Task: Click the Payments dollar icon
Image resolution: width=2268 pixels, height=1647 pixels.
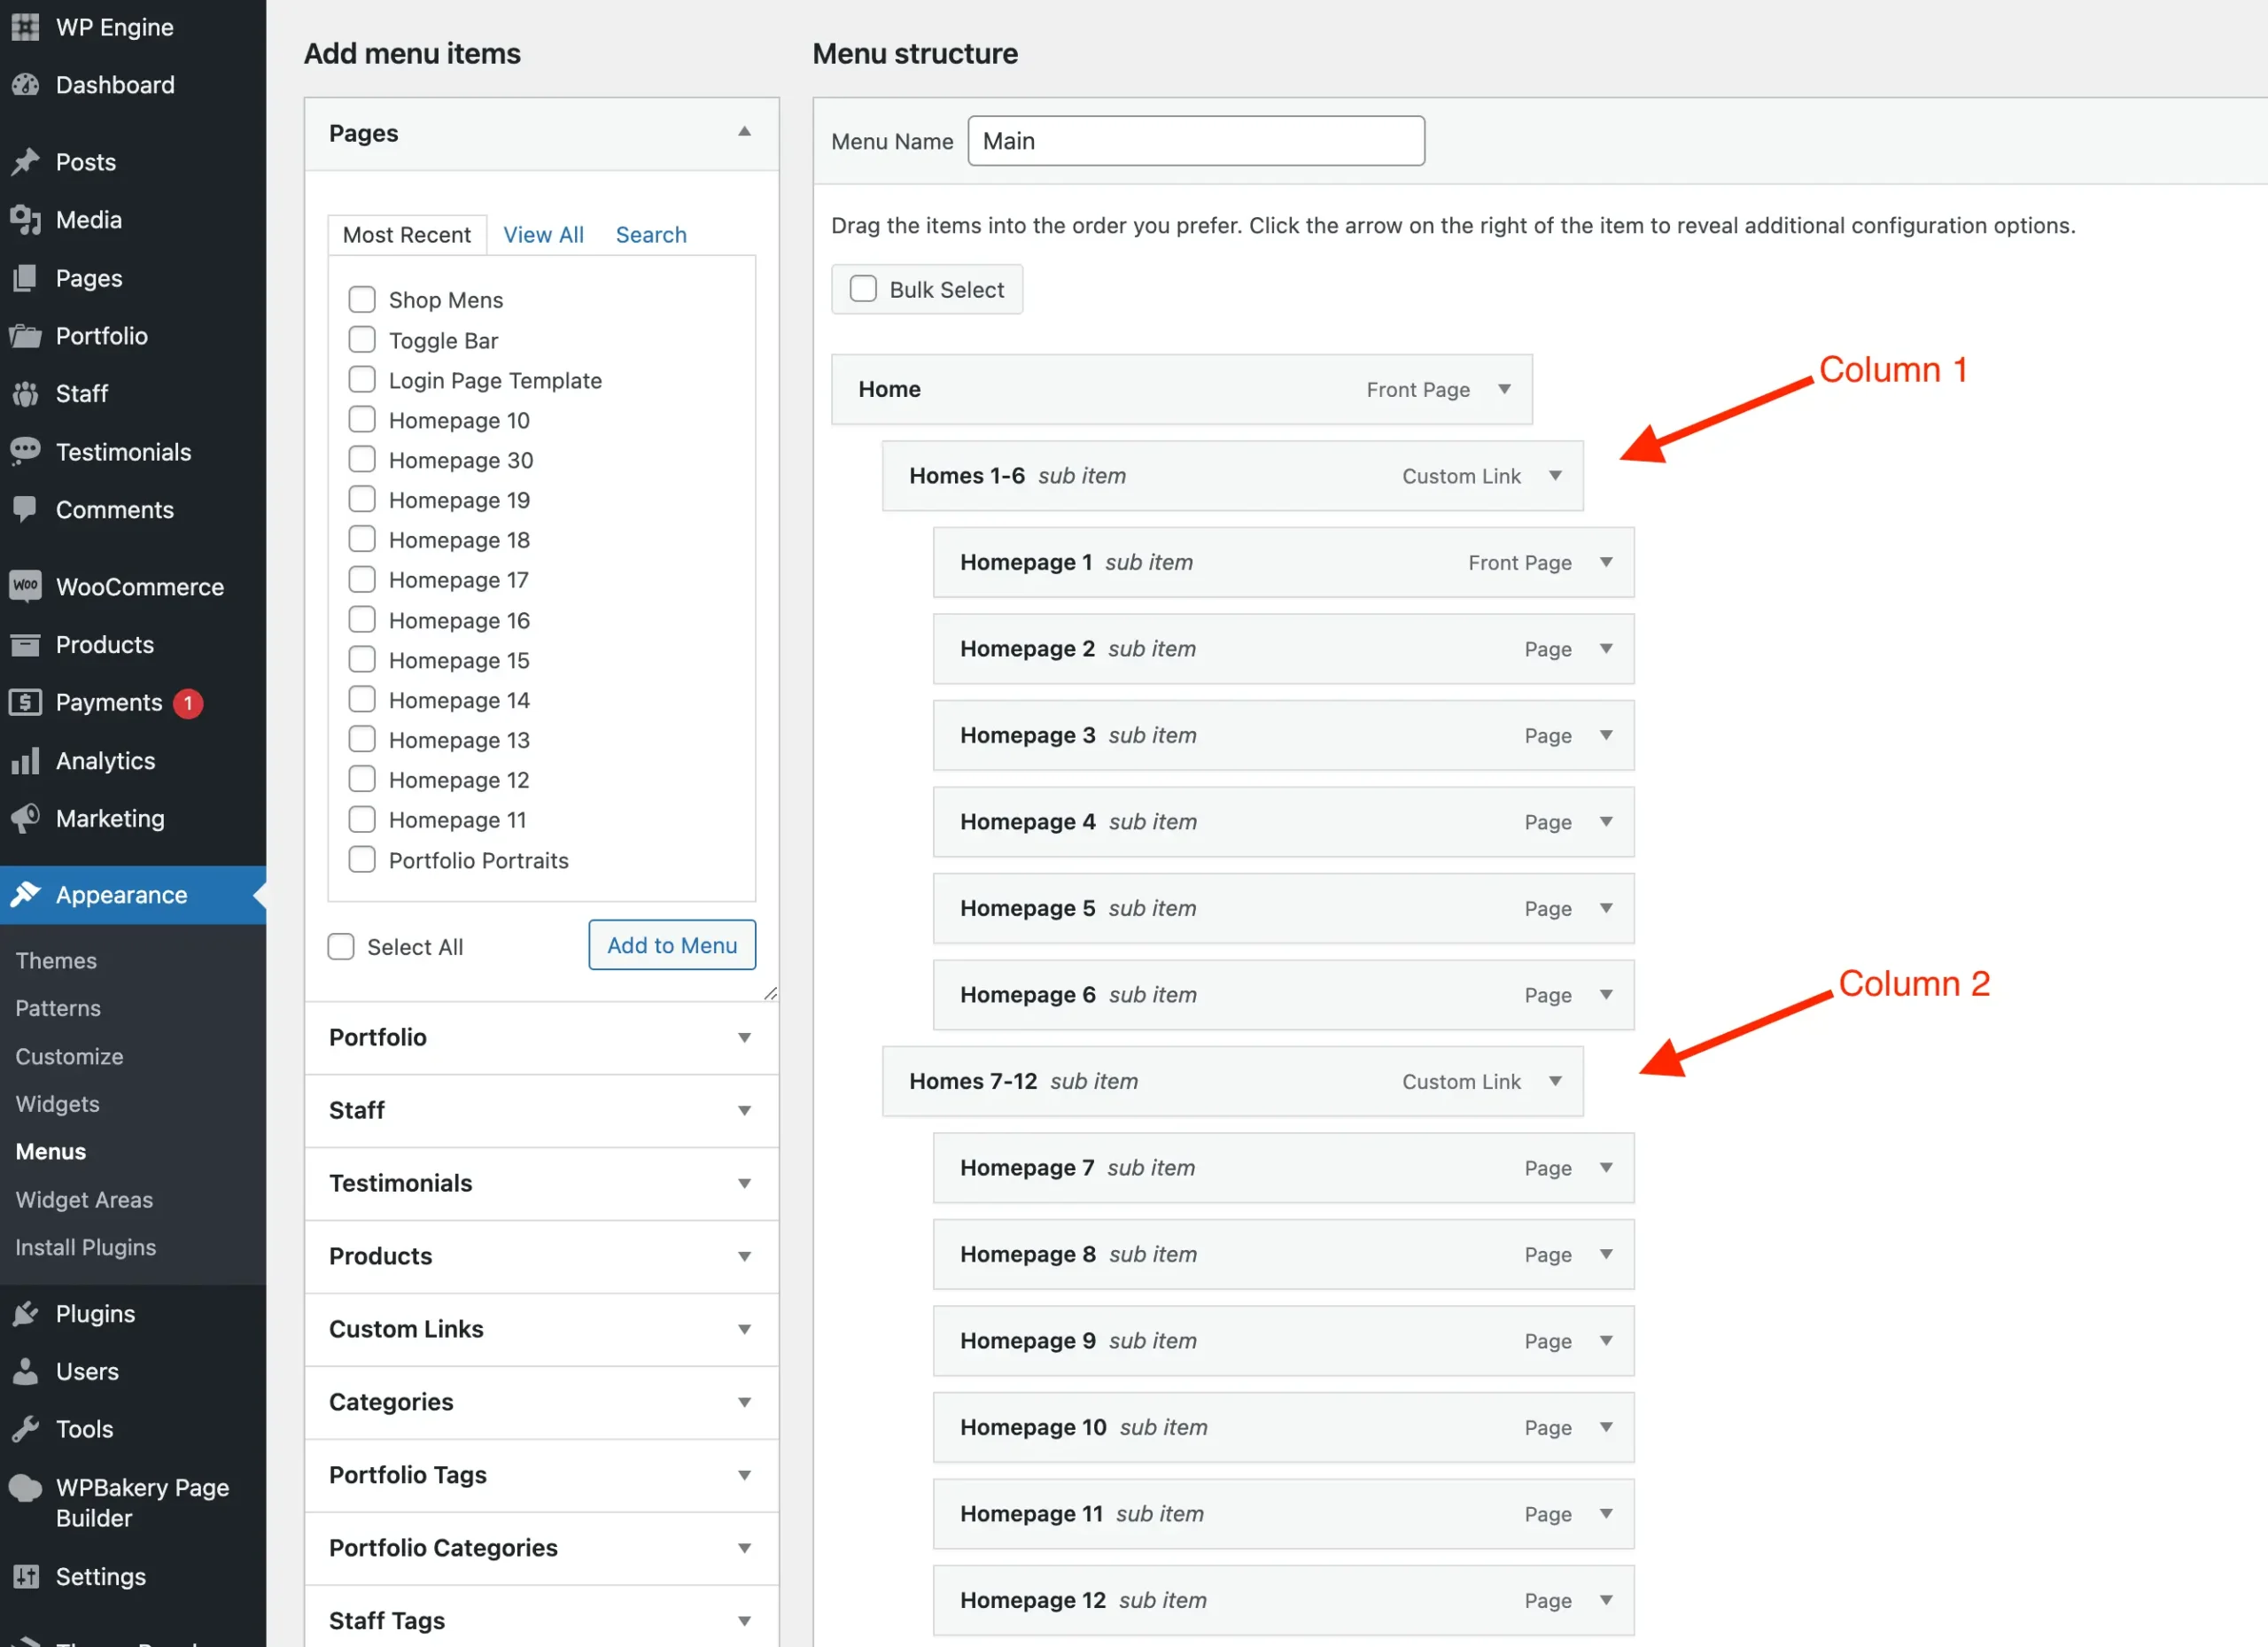Action: click(25, 702)
